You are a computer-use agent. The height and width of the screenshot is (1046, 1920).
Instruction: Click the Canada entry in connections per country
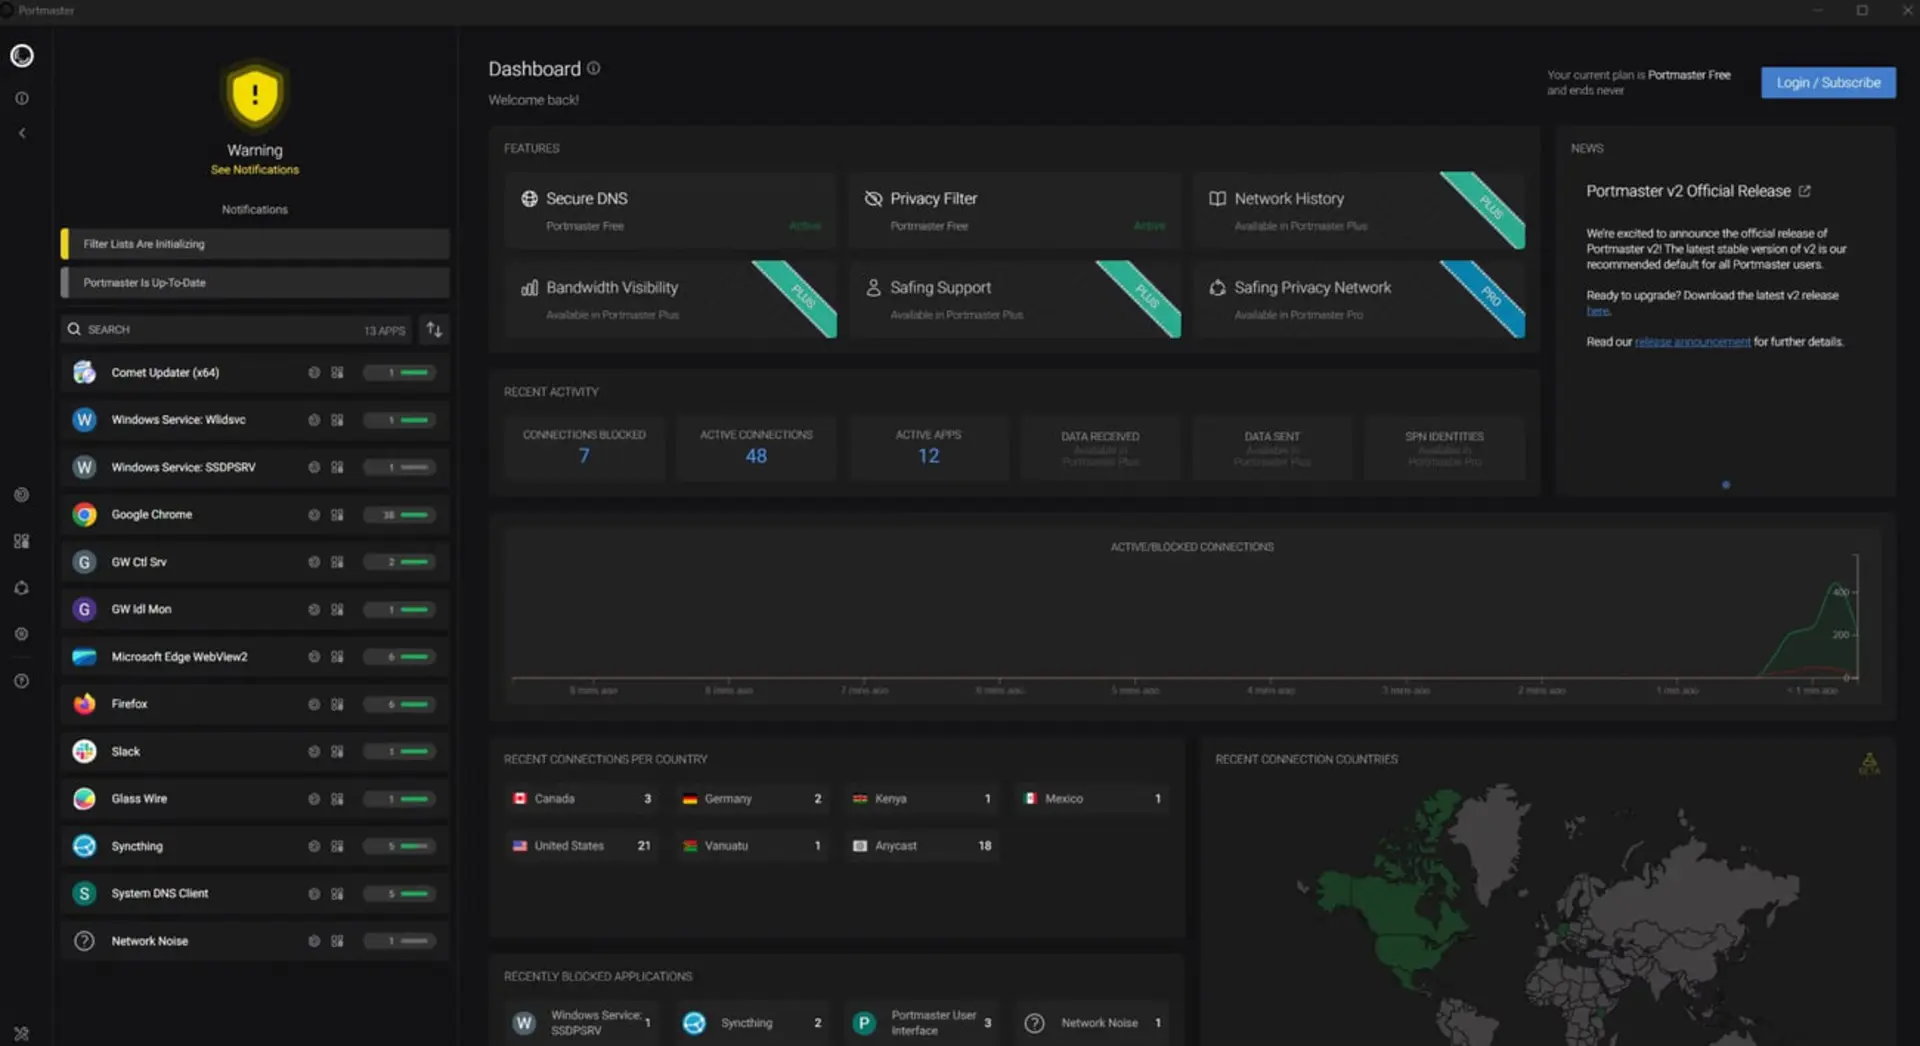pyautogui.click(x=582, y=799)
